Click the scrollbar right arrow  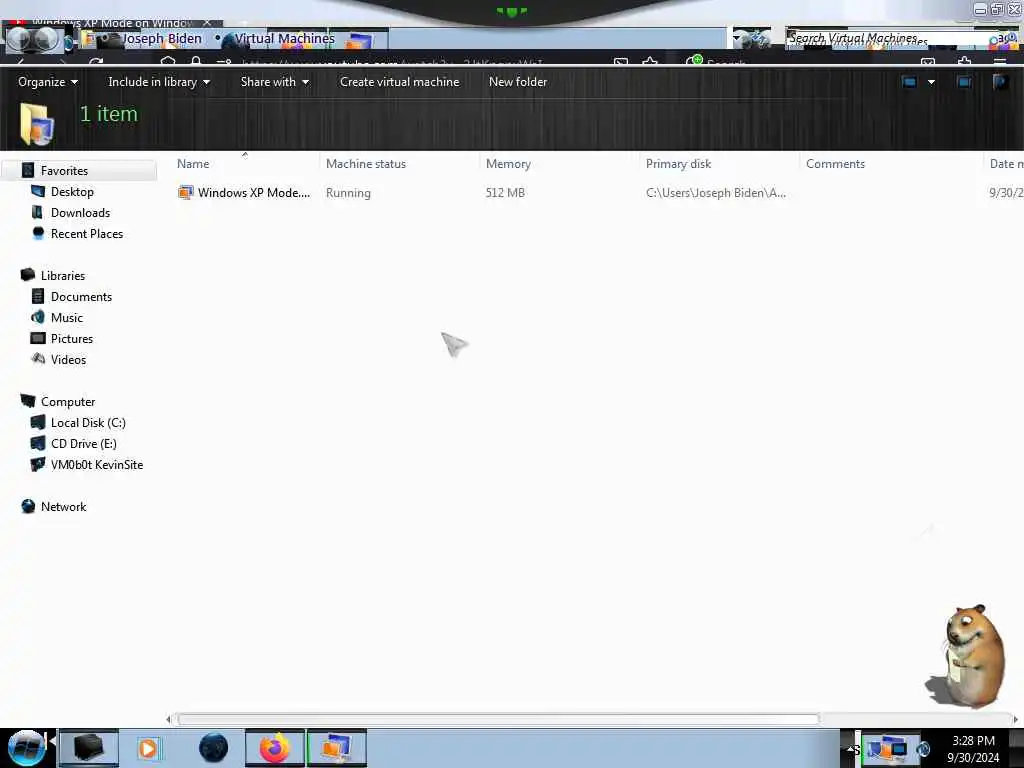pos(1016,719)
